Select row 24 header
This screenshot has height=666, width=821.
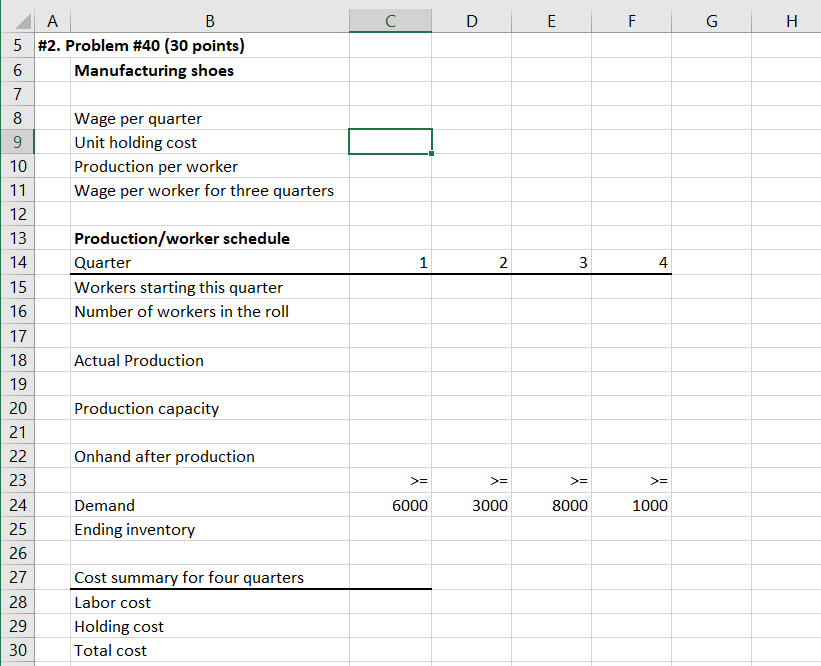click(17, 505)
